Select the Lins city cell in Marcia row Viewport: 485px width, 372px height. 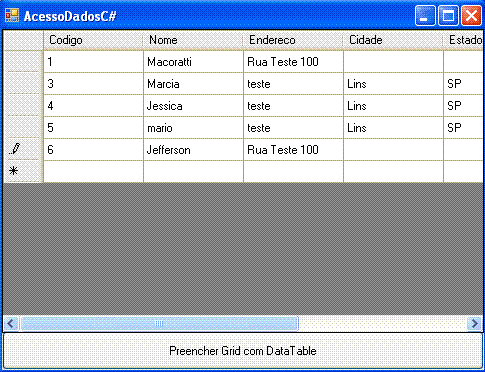(393, 83)
